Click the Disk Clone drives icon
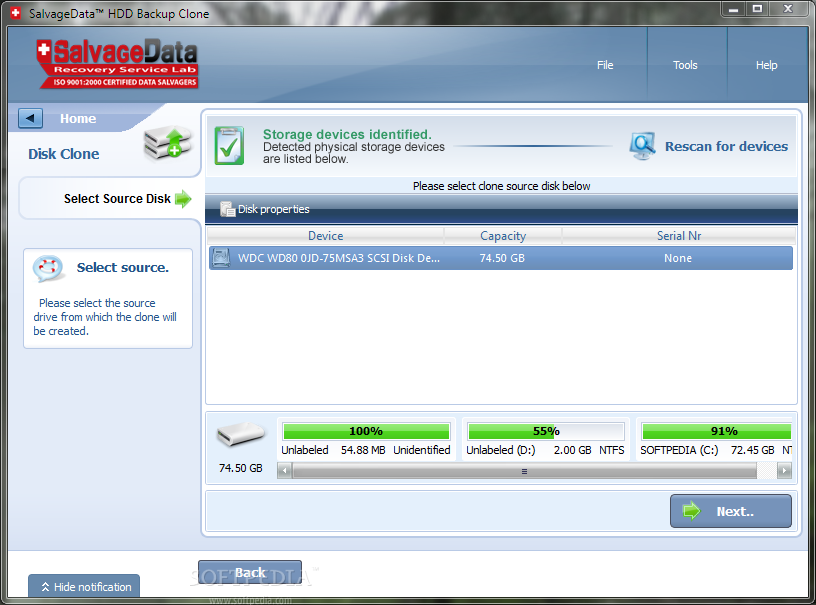The height and width of the screenshot is (605, 816). pyautogui.click(x=168, y=143)
